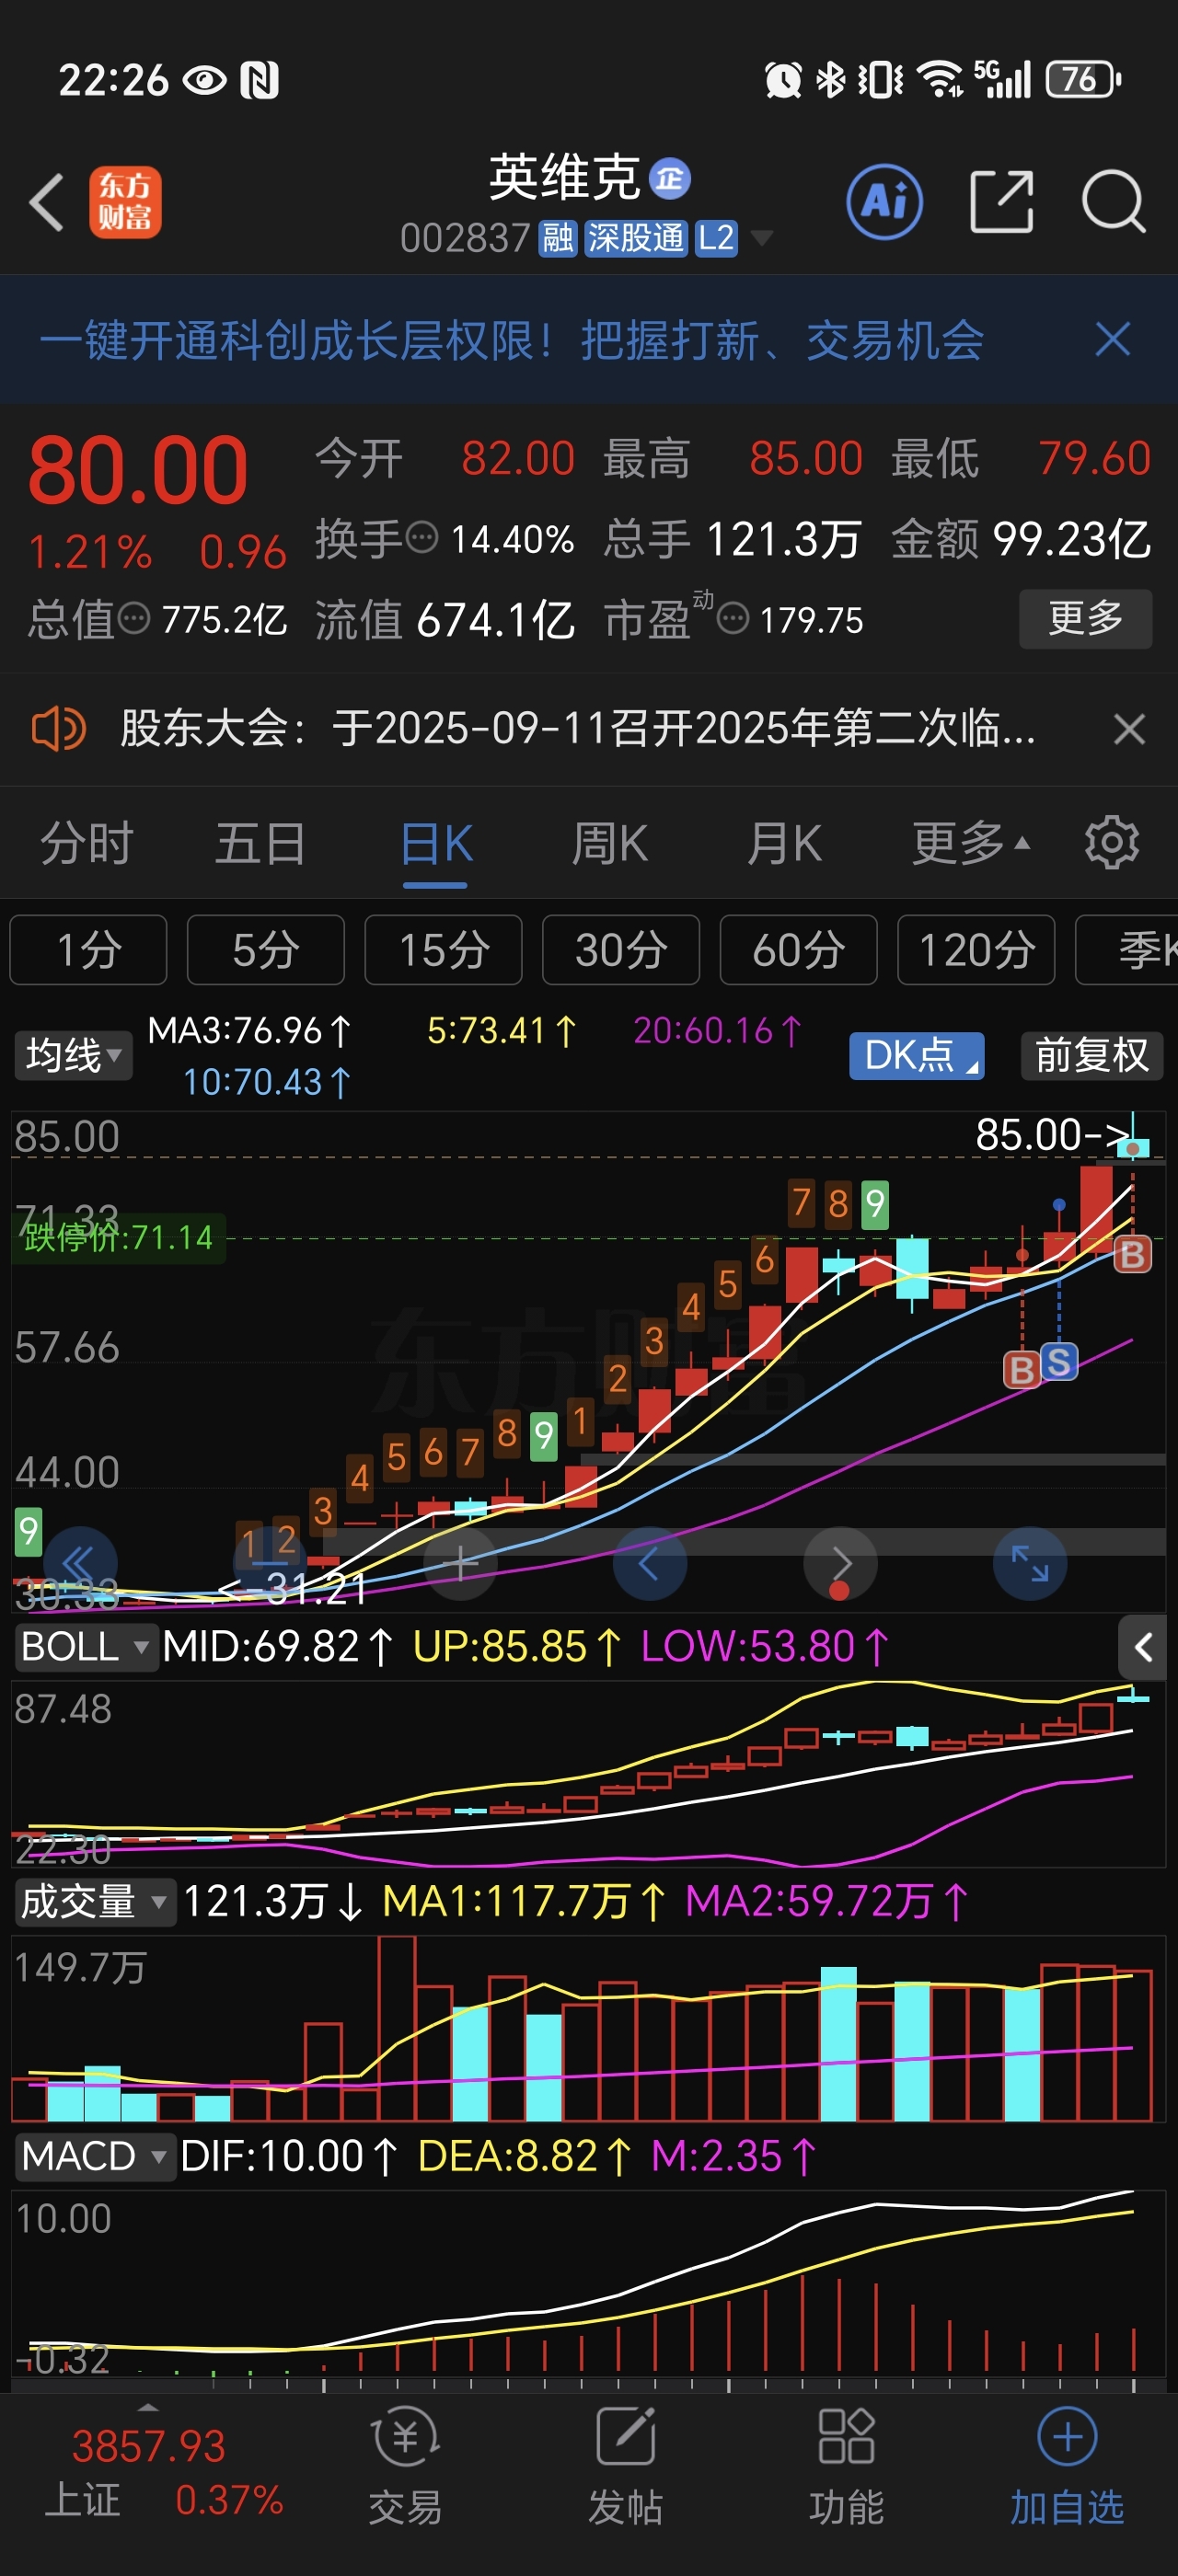
Task: Open chart settings gear icon
Action: [x=1112, y=843]
